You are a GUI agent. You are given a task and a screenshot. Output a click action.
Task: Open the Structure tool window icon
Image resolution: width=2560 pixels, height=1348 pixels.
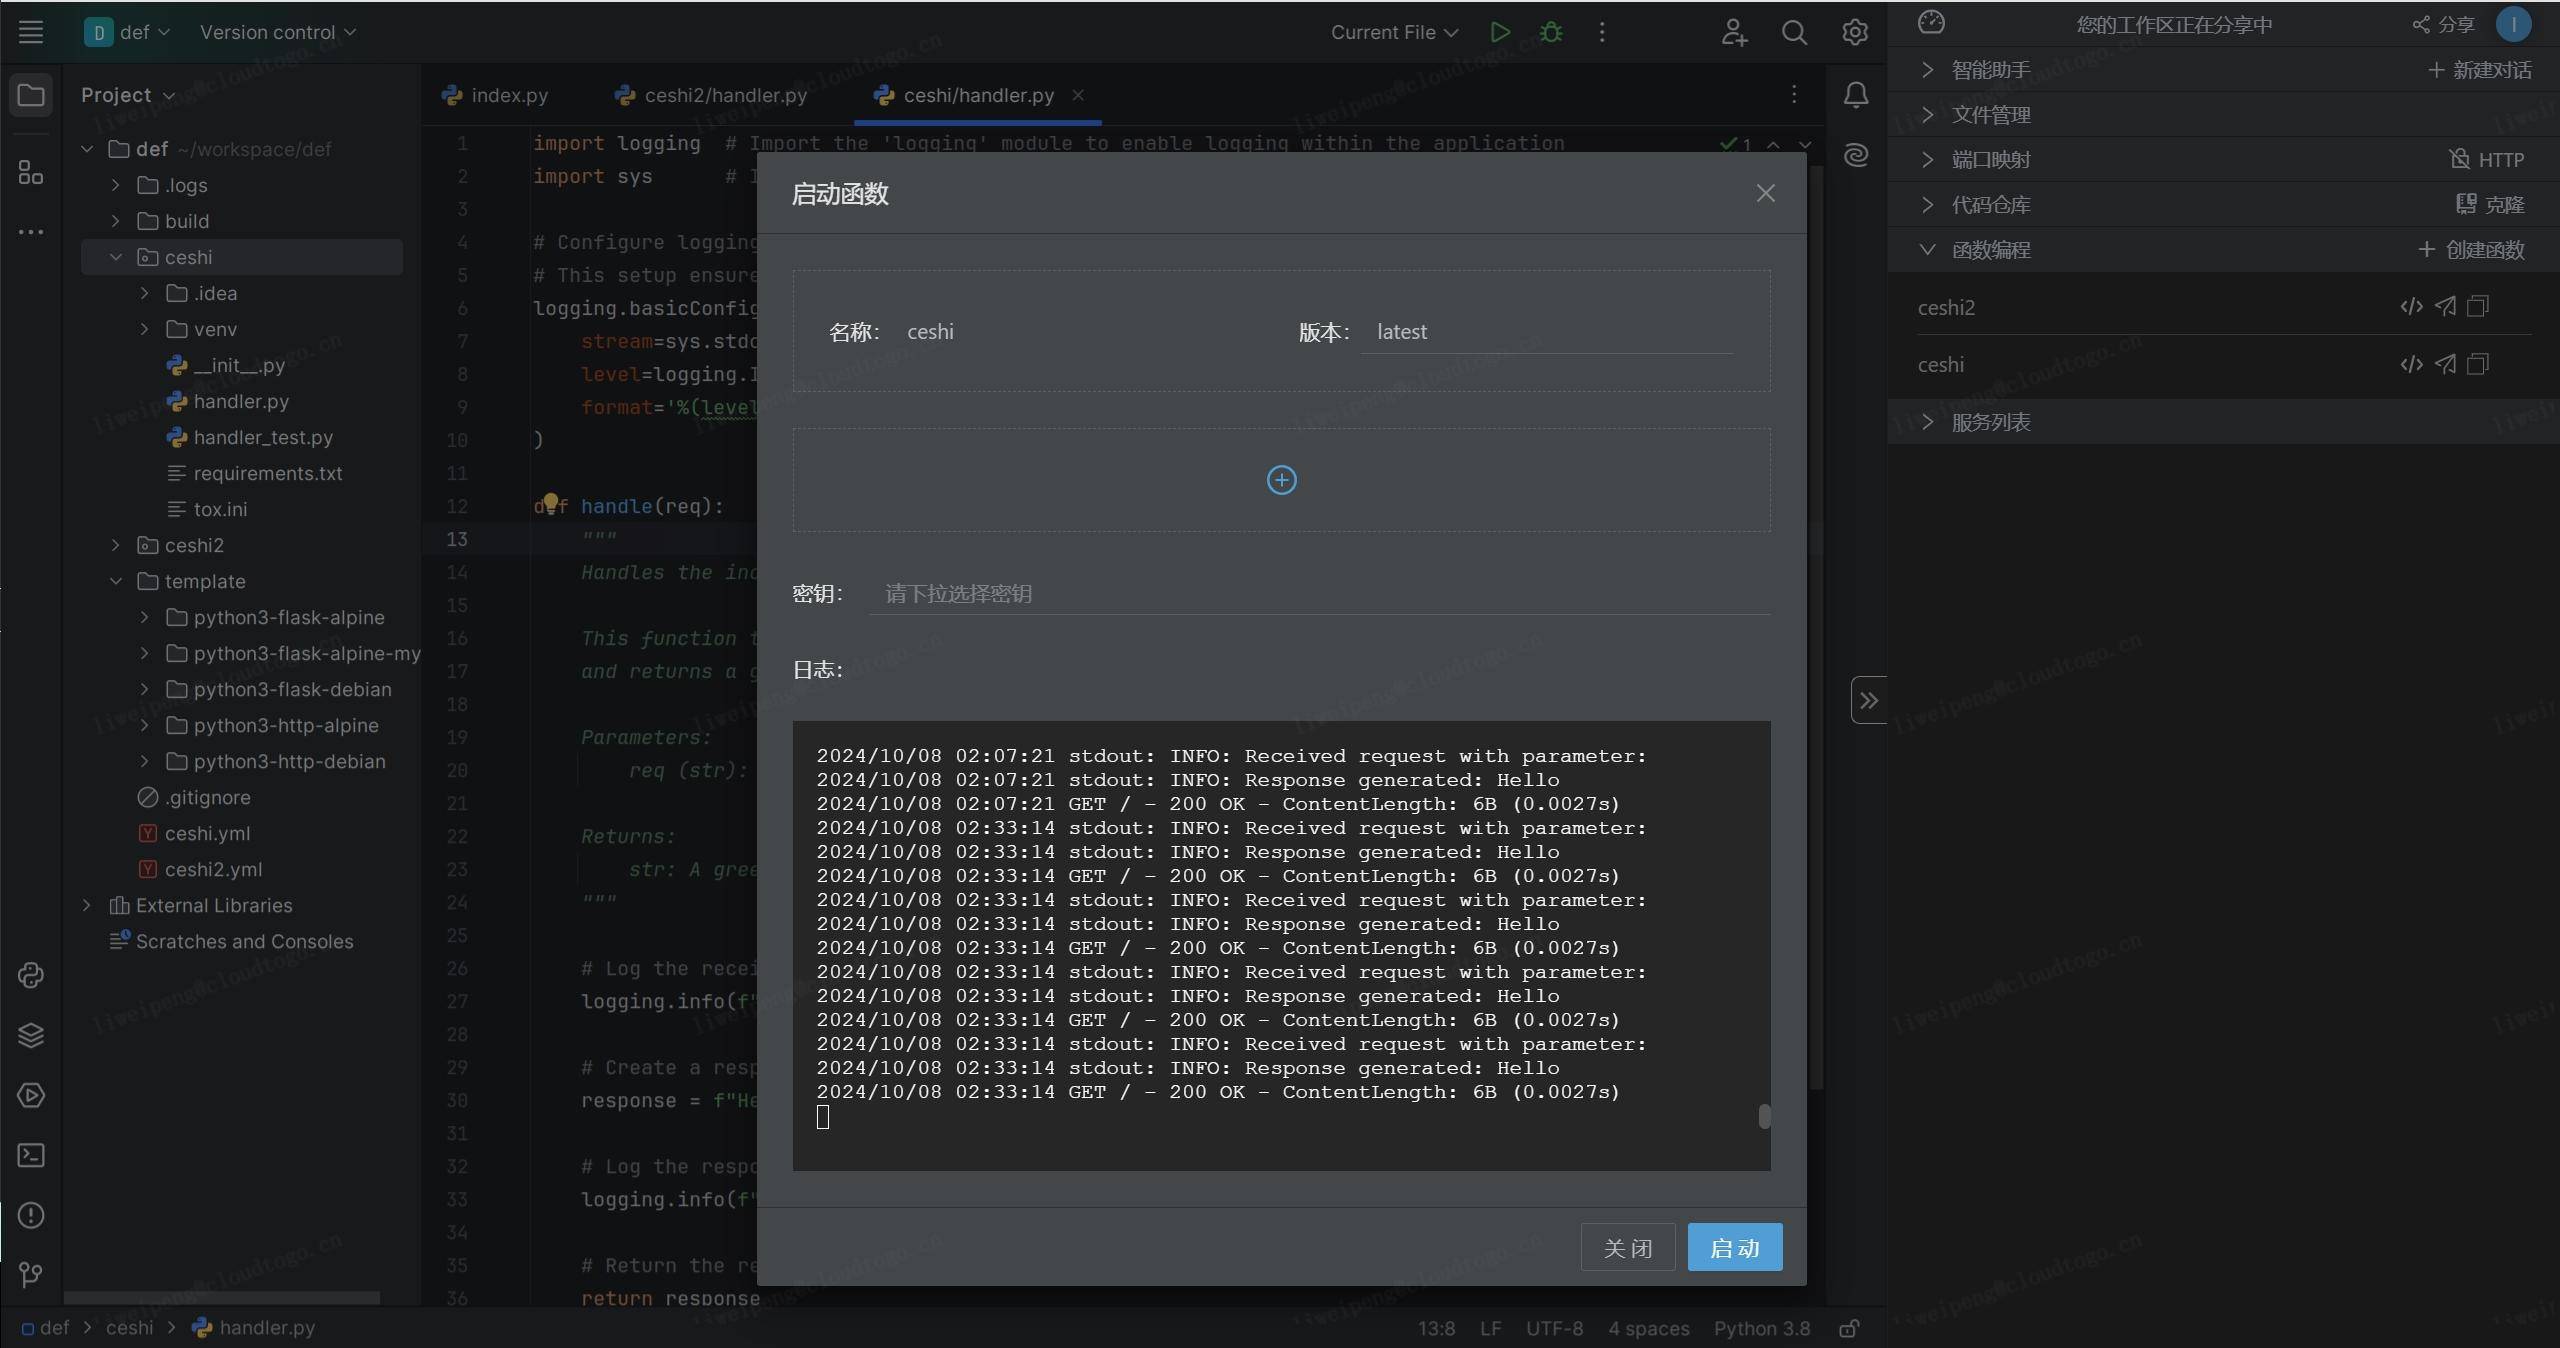point(31,173)
